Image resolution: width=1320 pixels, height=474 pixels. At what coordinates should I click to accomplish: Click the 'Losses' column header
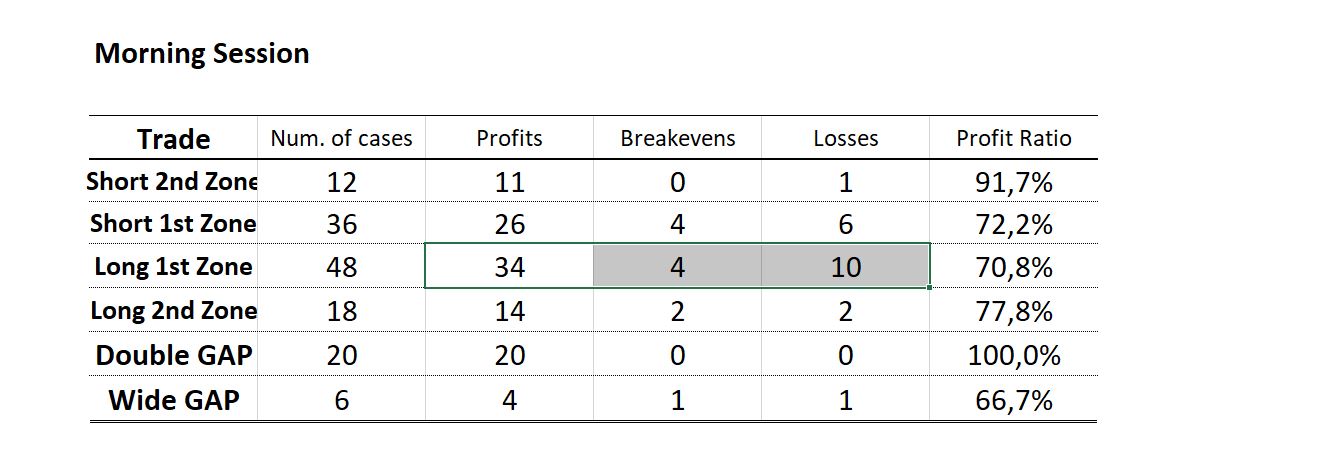pos(845,139)
